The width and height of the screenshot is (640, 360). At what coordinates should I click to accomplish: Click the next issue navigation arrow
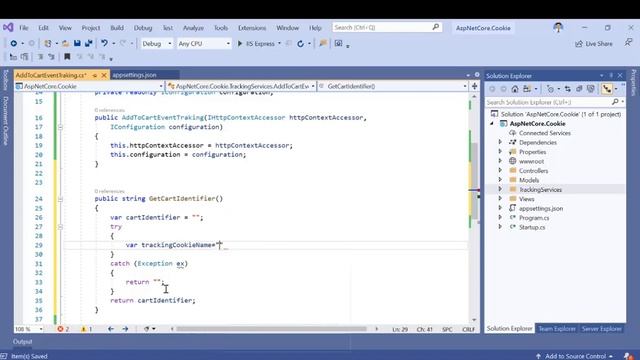point(125,329)
